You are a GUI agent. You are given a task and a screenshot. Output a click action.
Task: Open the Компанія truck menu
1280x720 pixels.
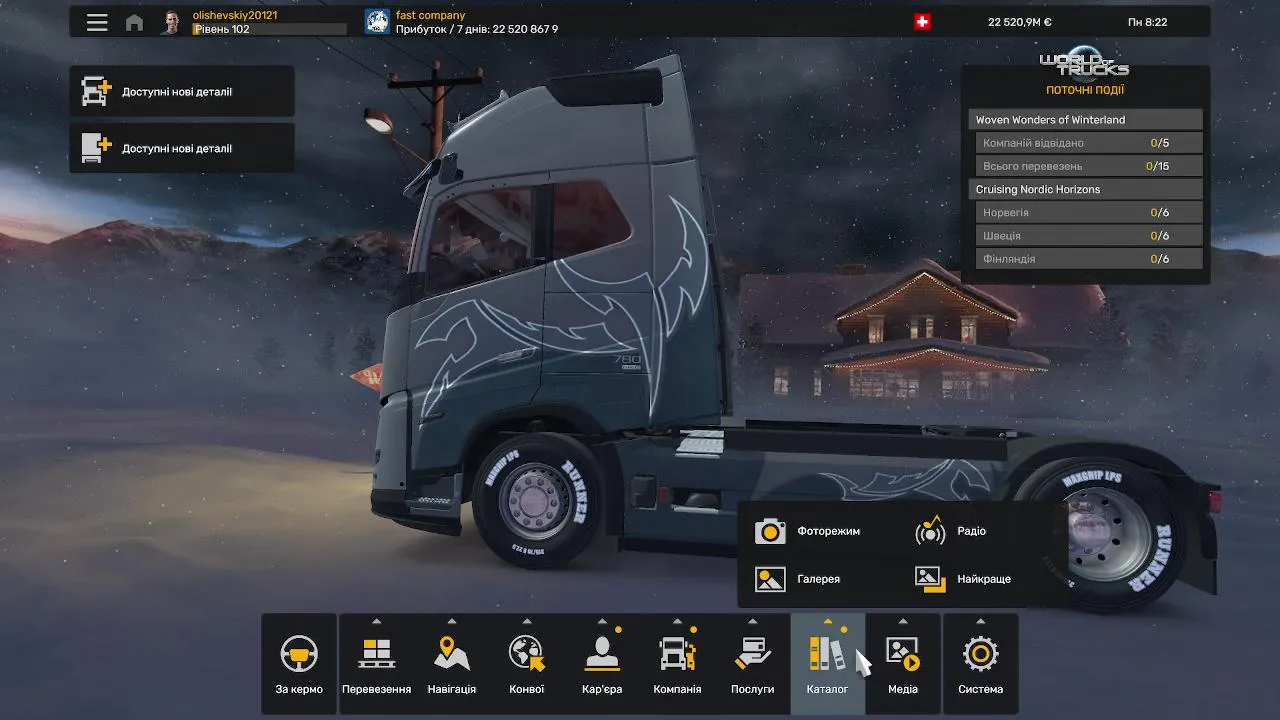coord(677,664)
